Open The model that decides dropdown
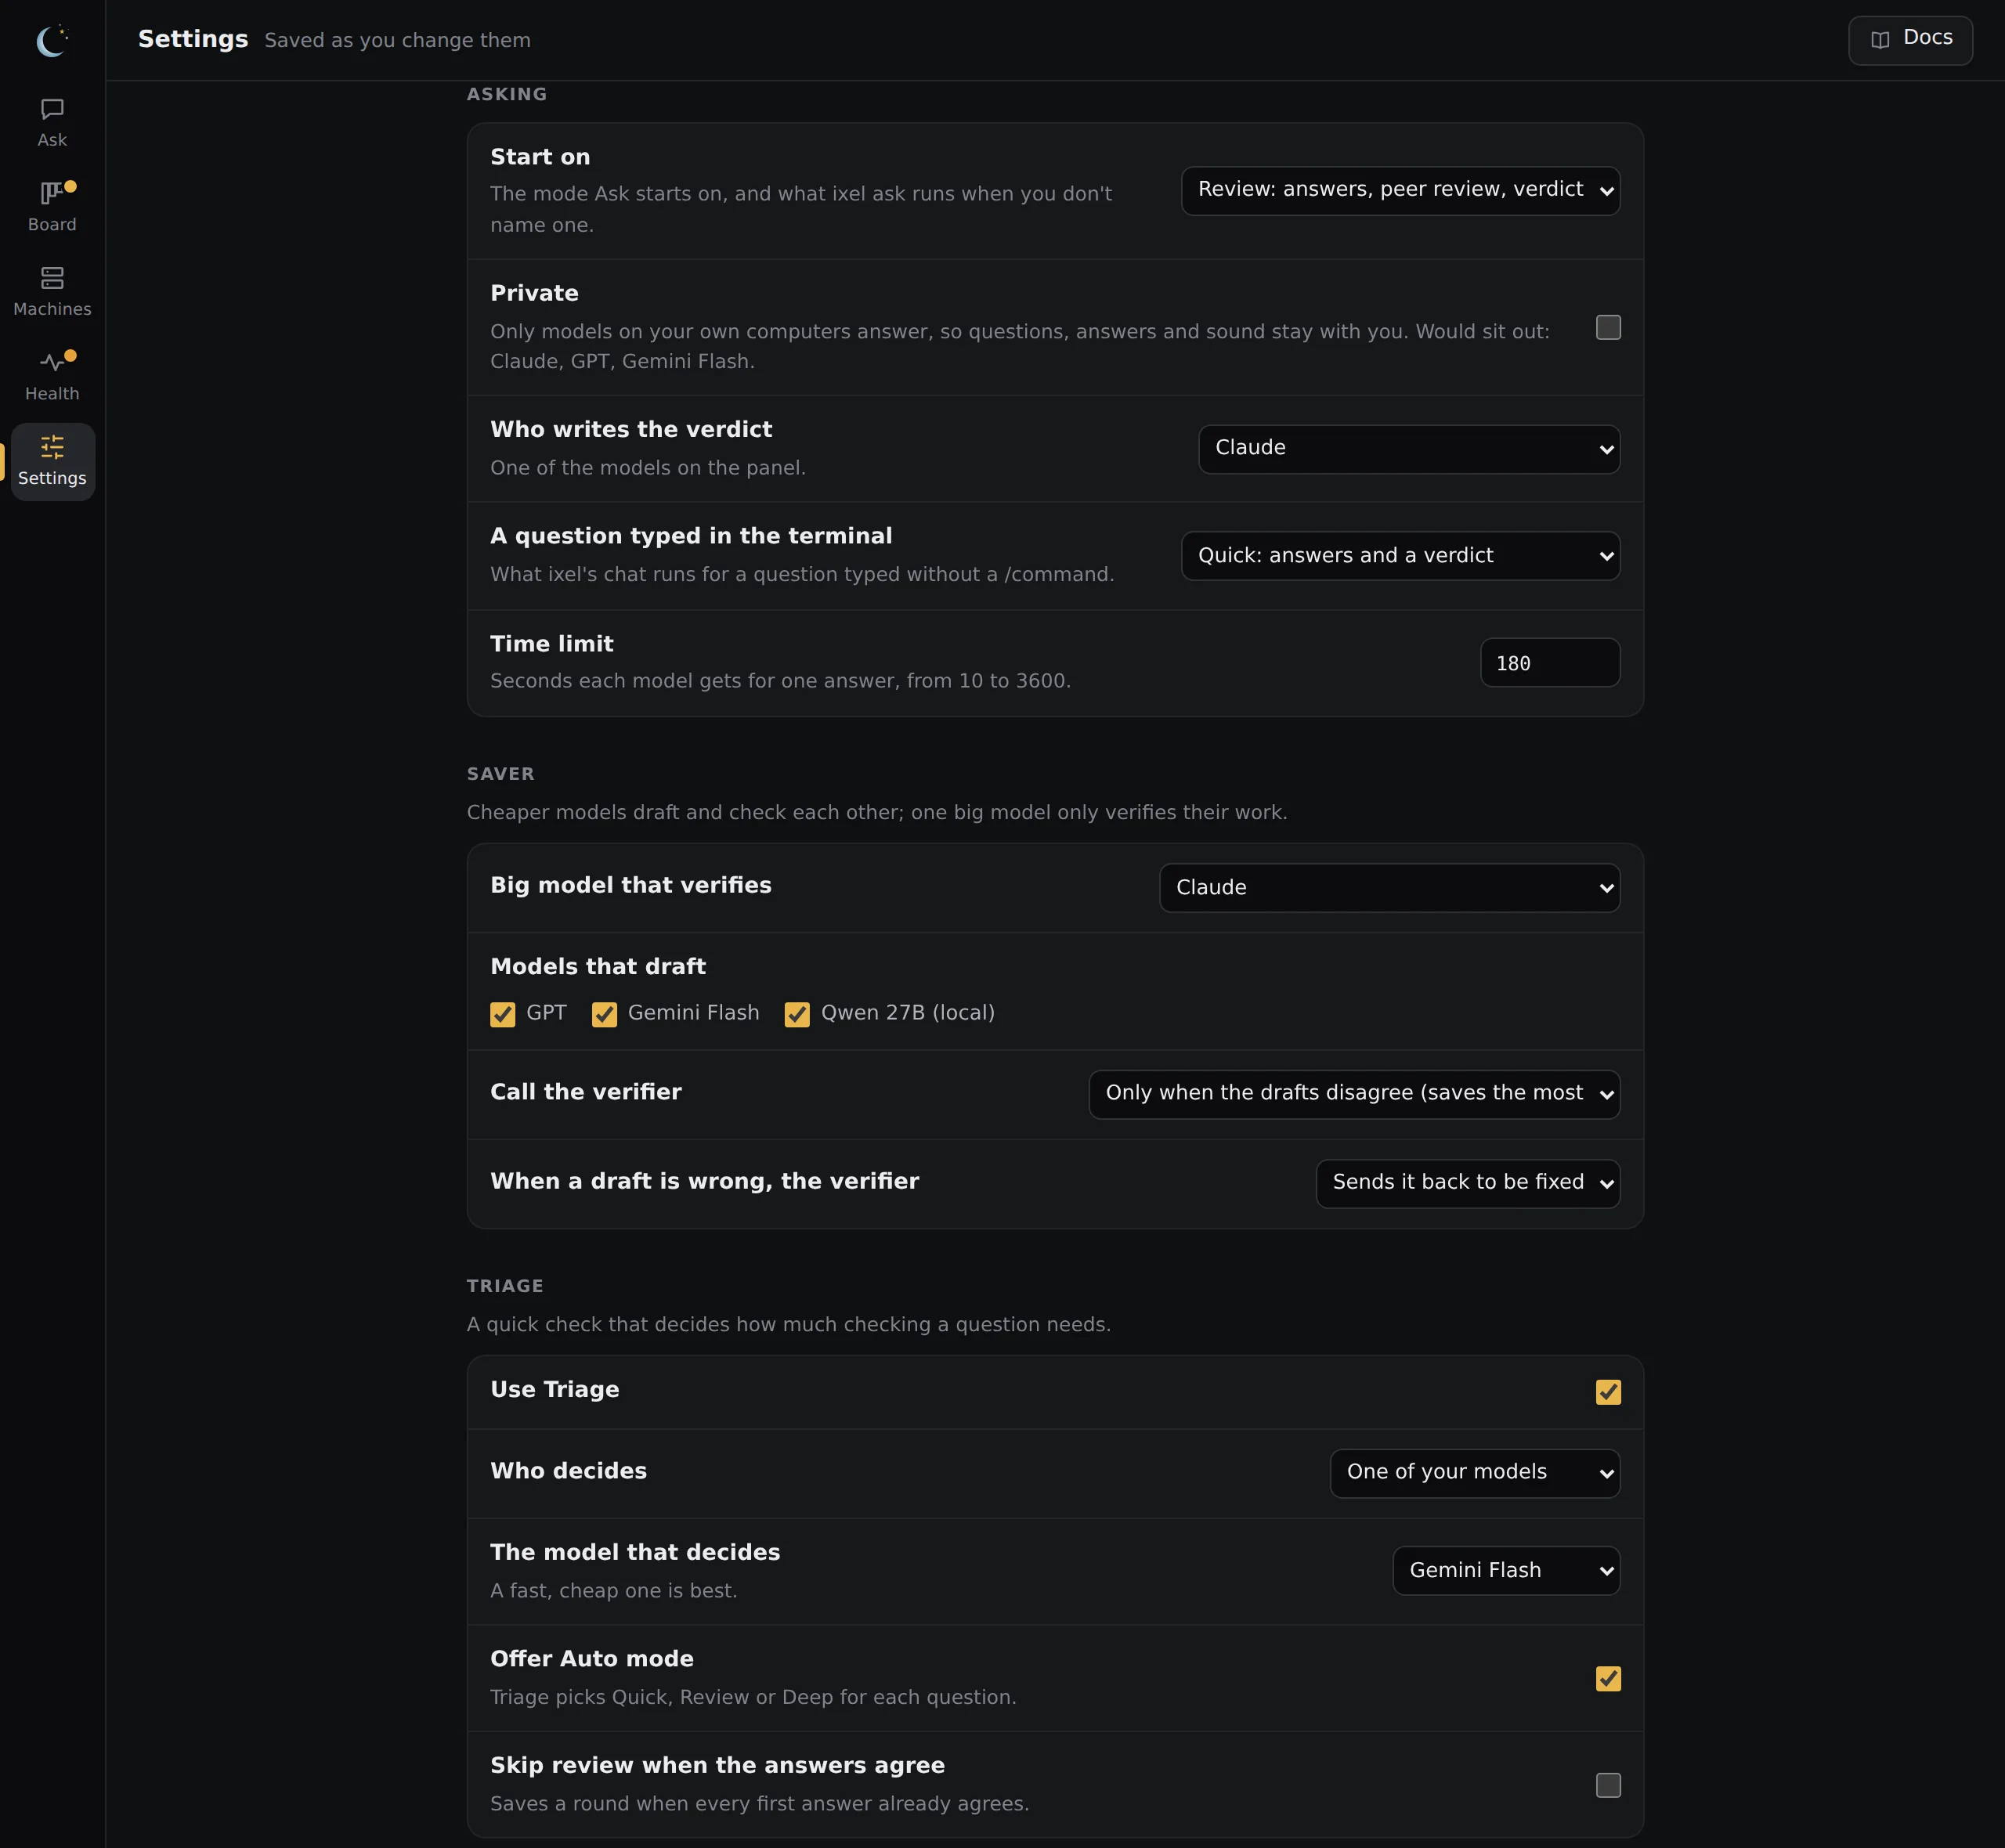The width and height of the screenshot is (2005, 1848). tap(1506, 1571)
